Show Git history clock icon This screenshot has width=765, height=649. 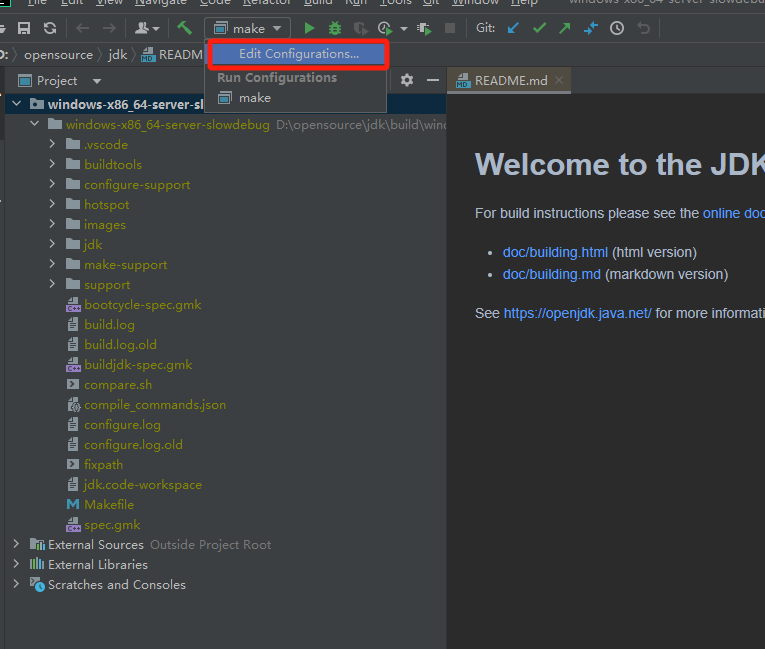pyautogui.click(x=617, y=28)
